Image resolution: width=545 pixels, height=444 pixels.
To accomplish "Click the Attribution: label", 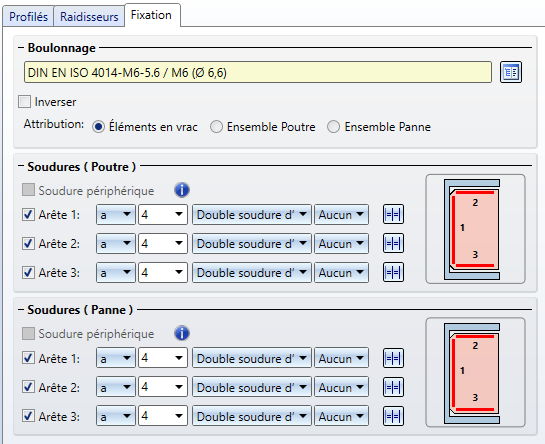I will pyautogui.click(x=54, y=124).
